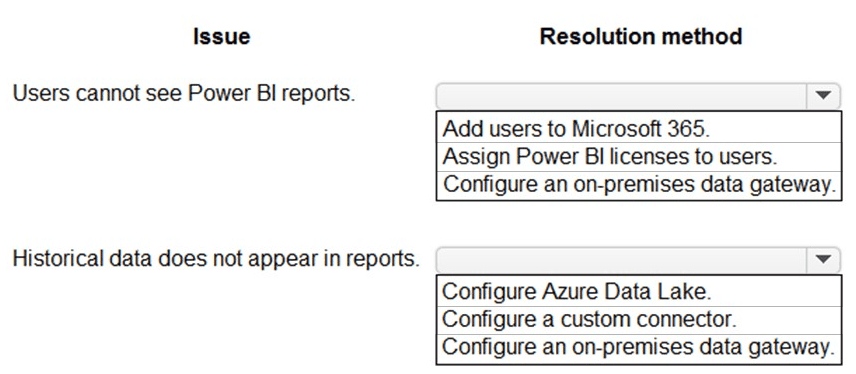Click the 'Issue' column heading

pos(222,37)
